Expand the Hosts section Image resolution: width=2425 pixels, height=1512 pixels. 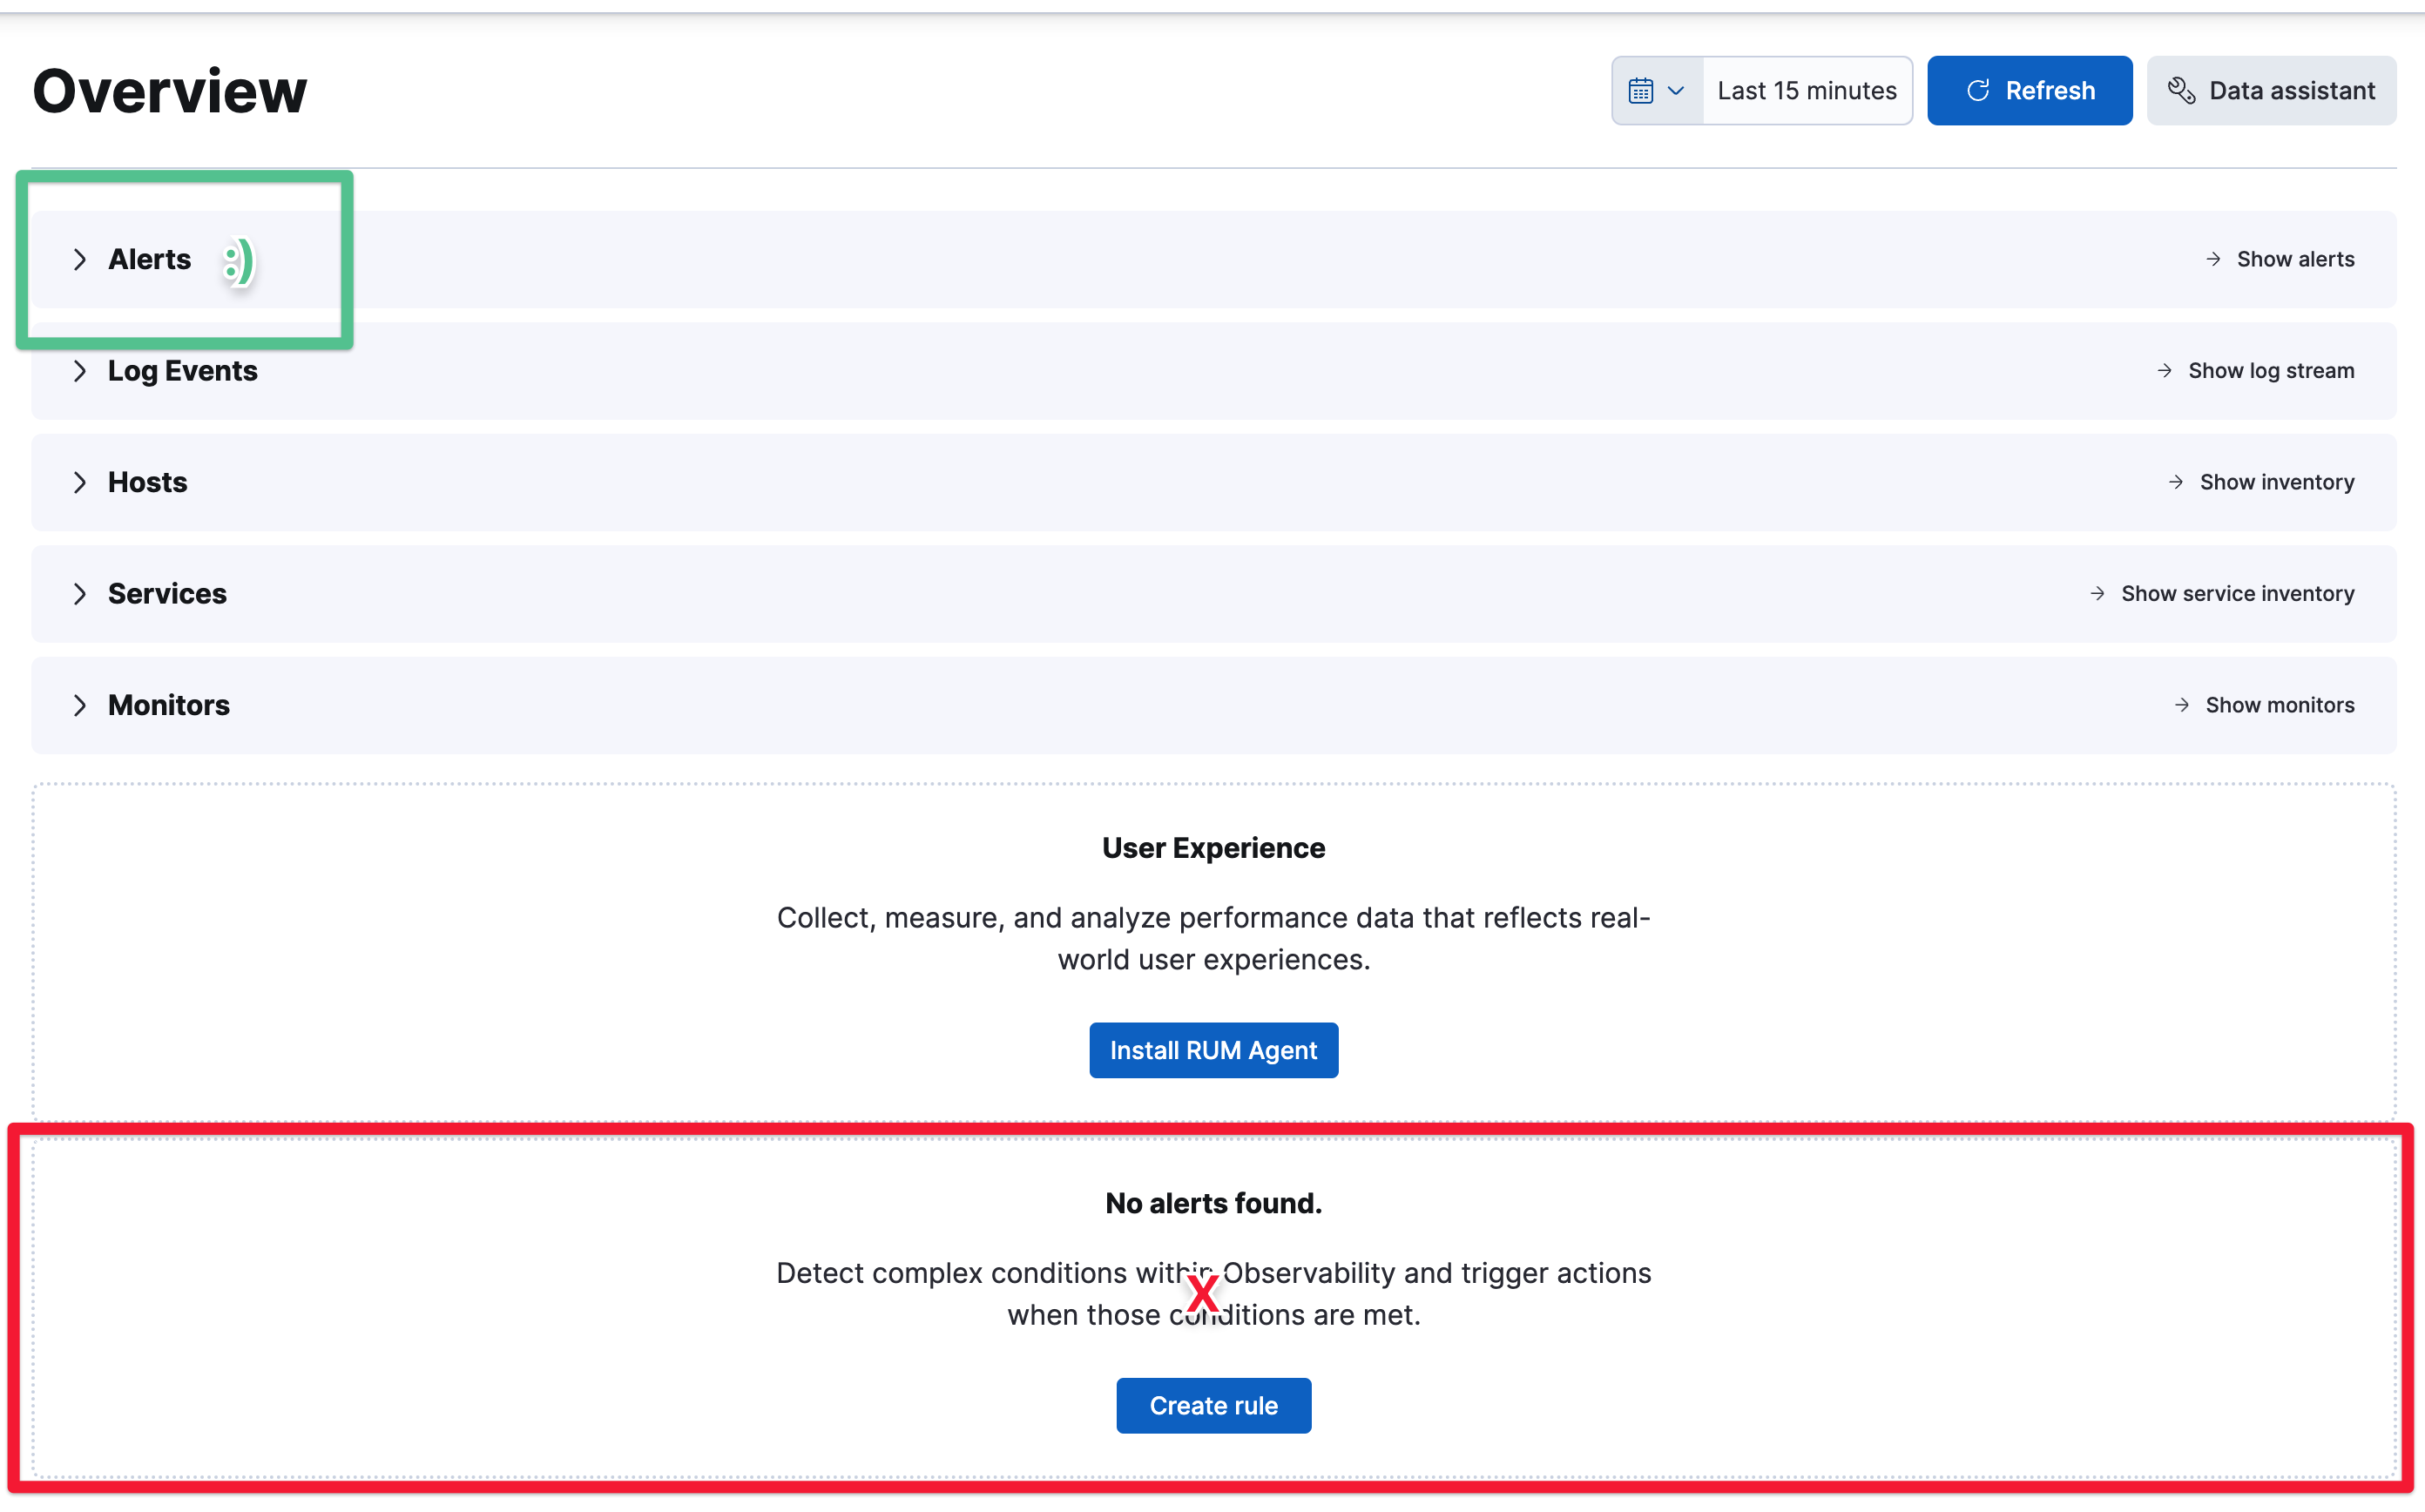coord(82,482)
